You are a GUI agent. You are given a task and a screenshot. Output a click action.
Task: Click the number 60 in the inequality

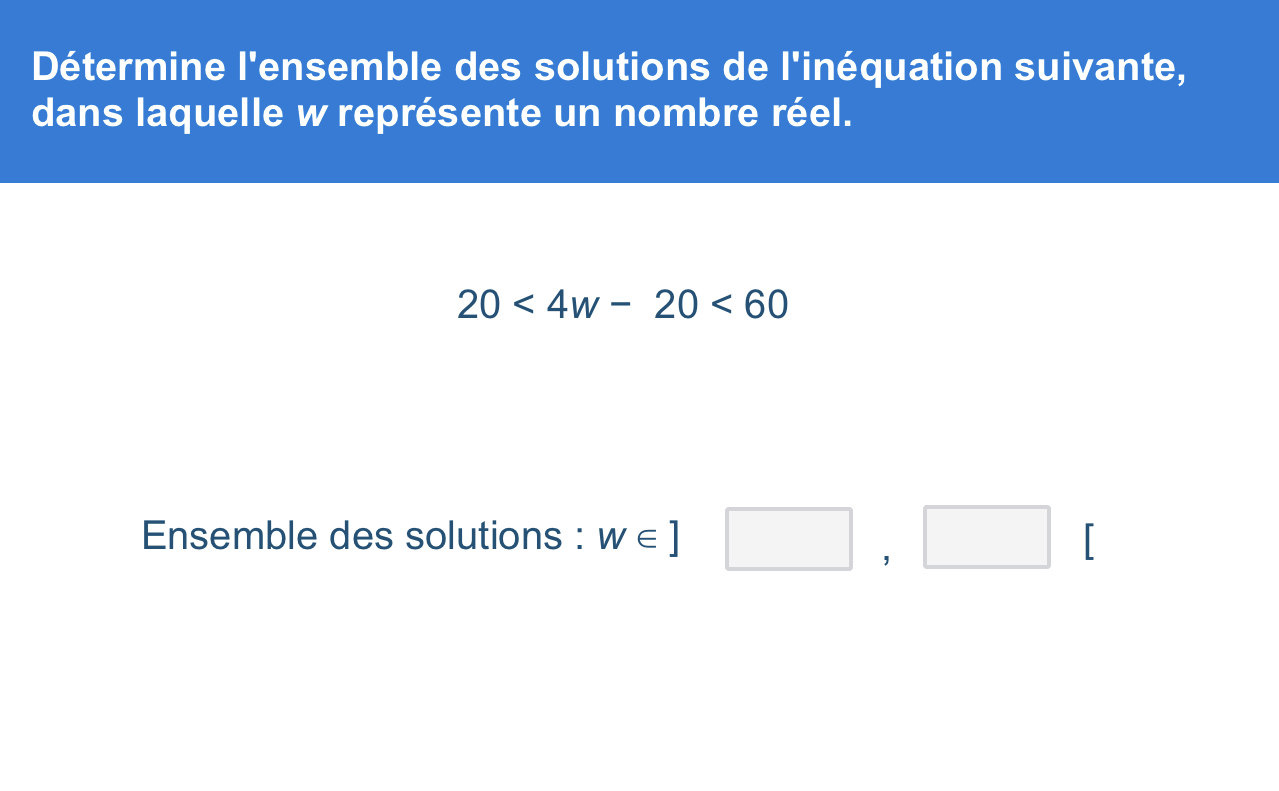click(766, 305)
